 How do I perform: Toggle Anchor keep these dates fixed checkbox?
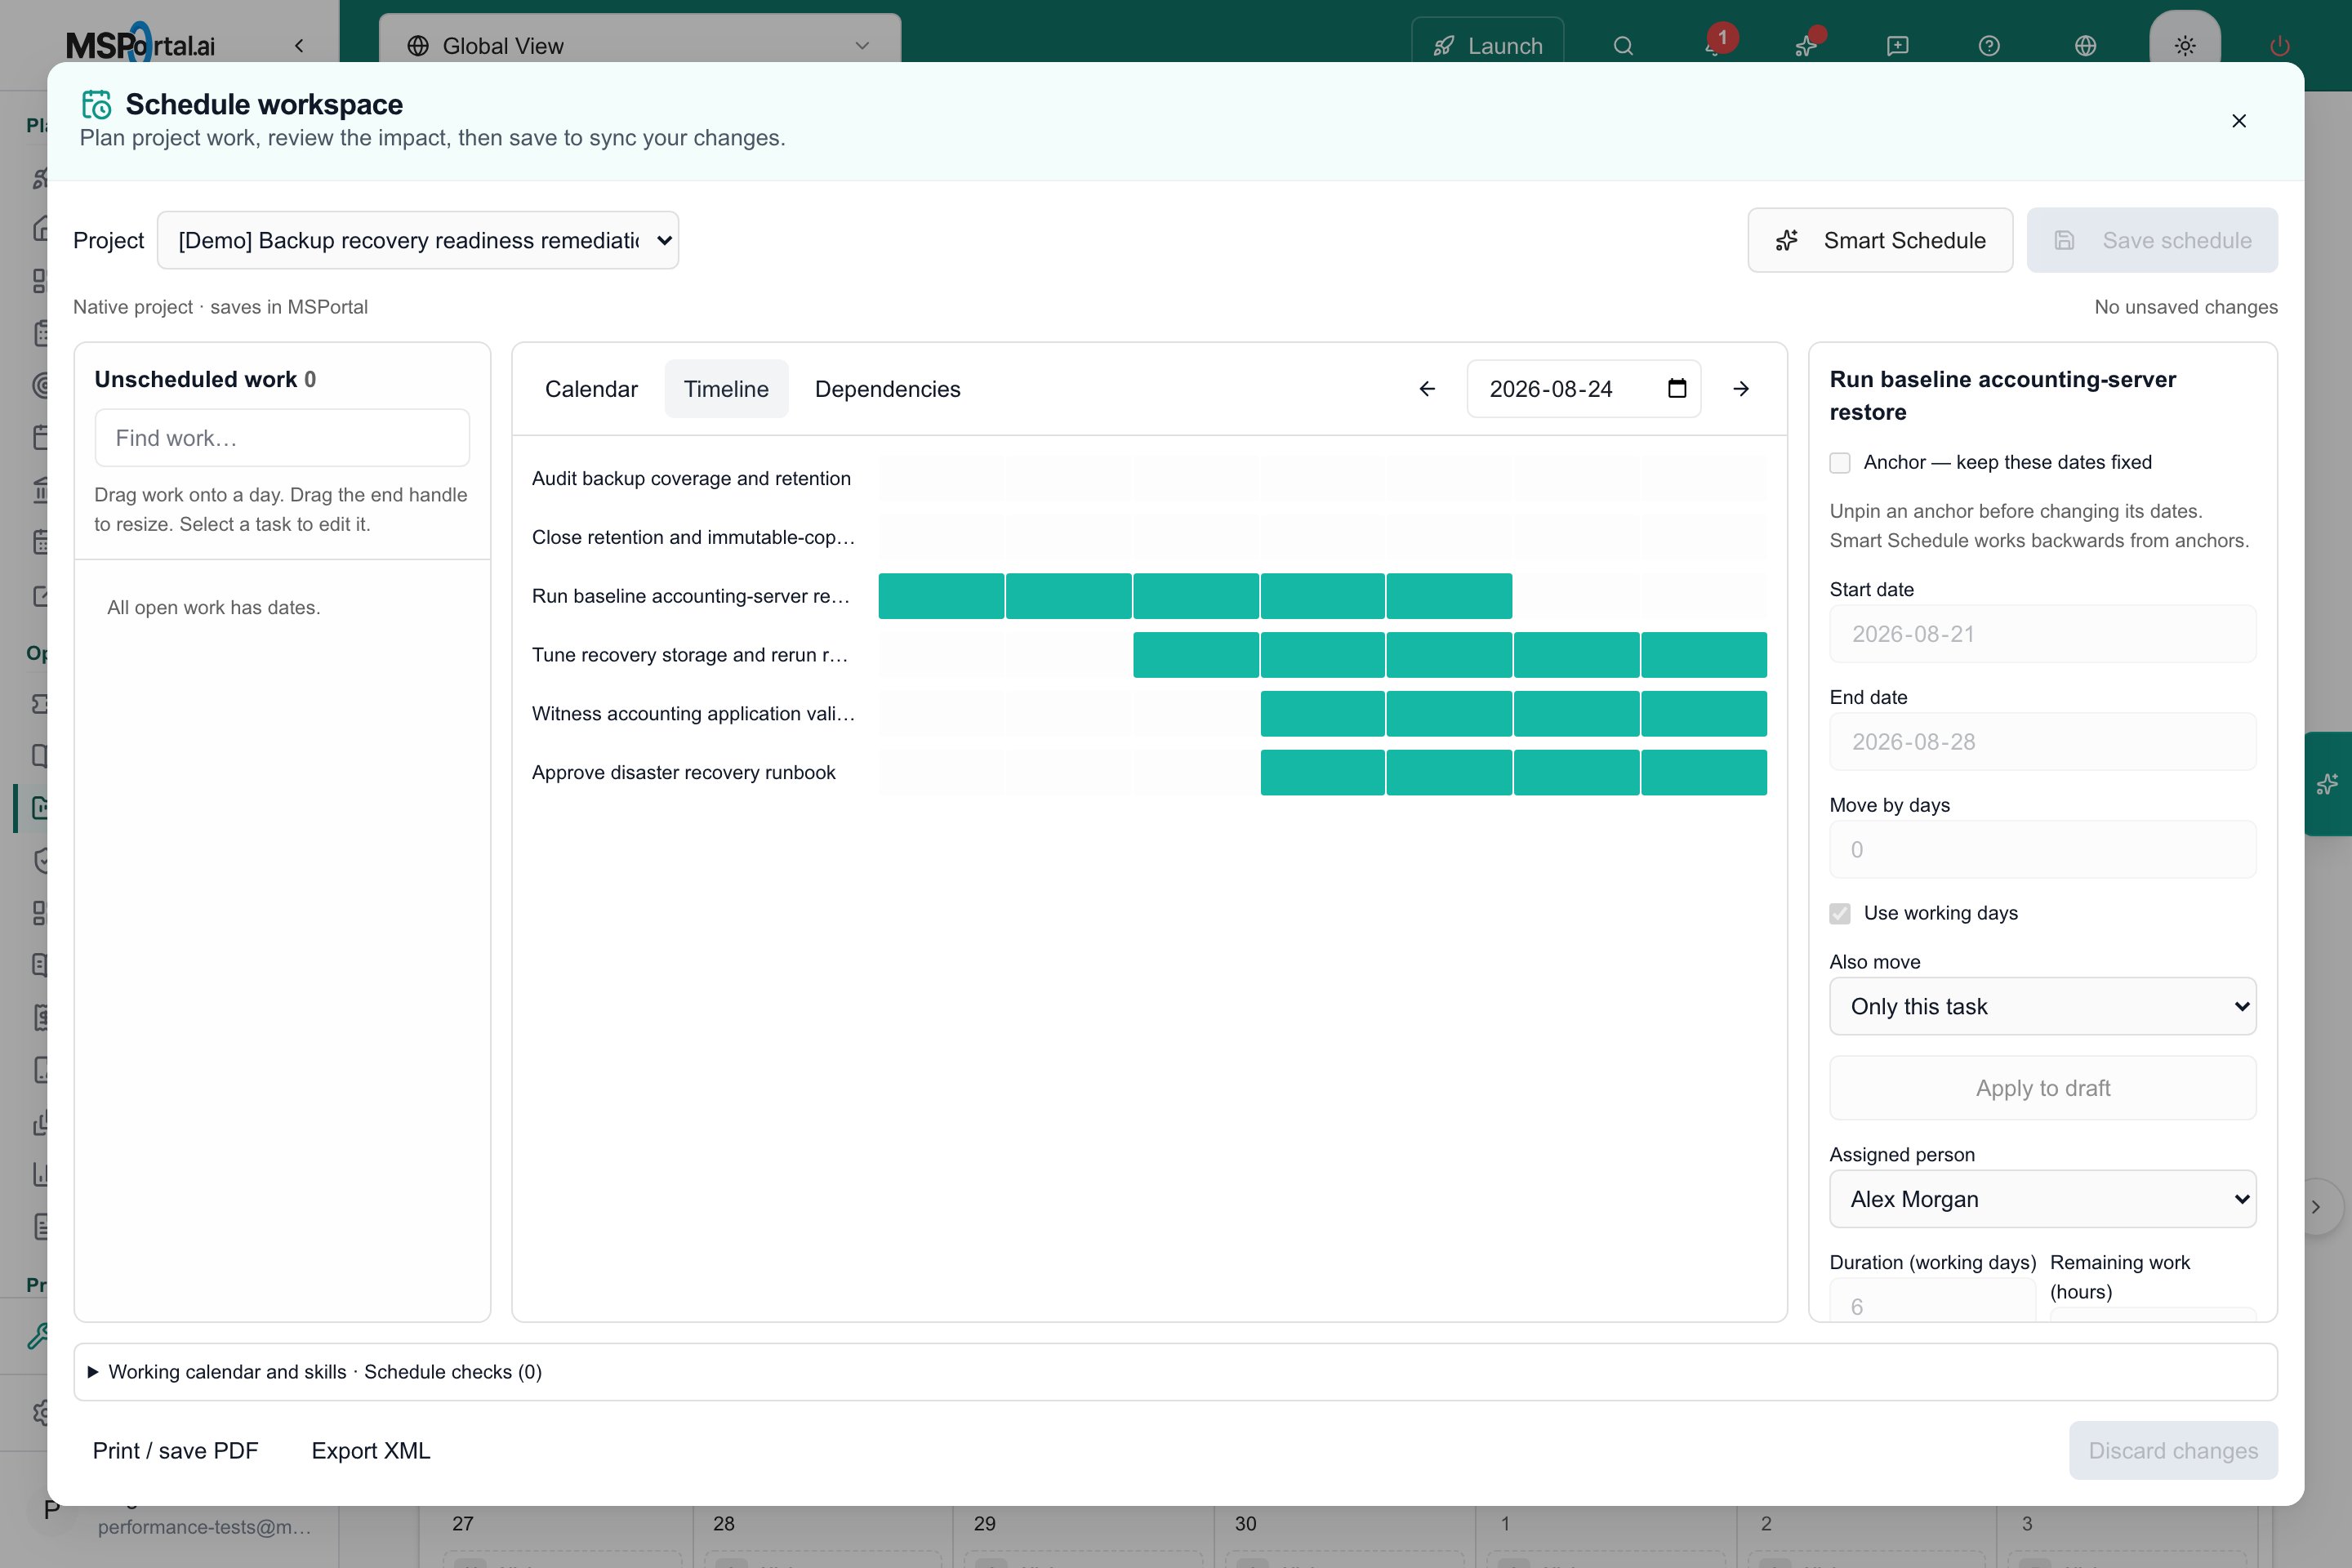(x=1840, y=463)
